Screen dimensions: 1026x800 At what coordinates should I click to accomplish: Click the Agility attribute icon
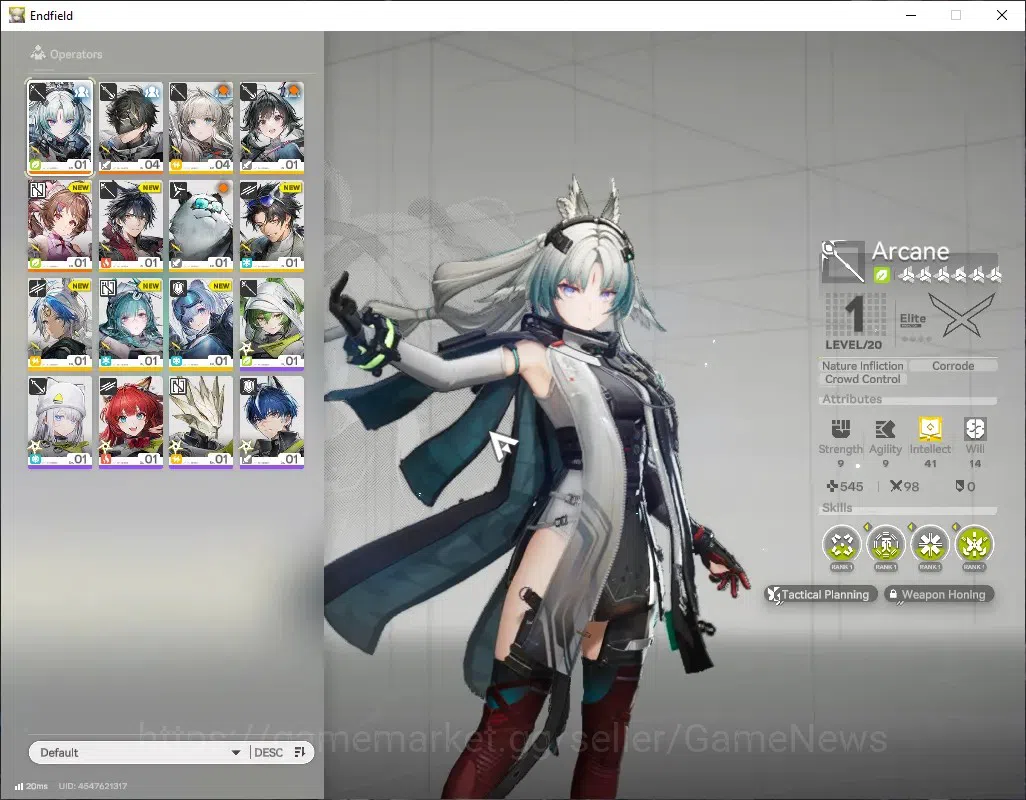[885, 428]
